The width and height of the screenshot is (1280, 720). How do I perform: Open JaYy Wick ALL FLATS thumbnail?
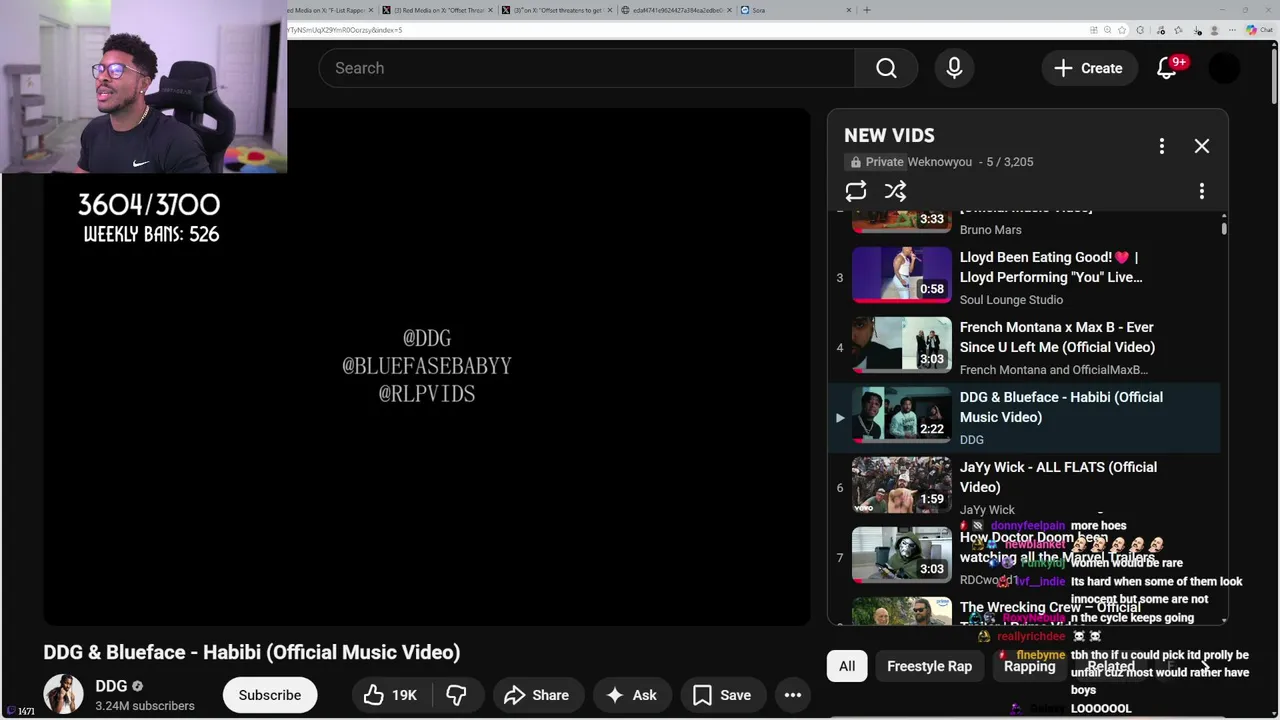[x=902, y=485]
